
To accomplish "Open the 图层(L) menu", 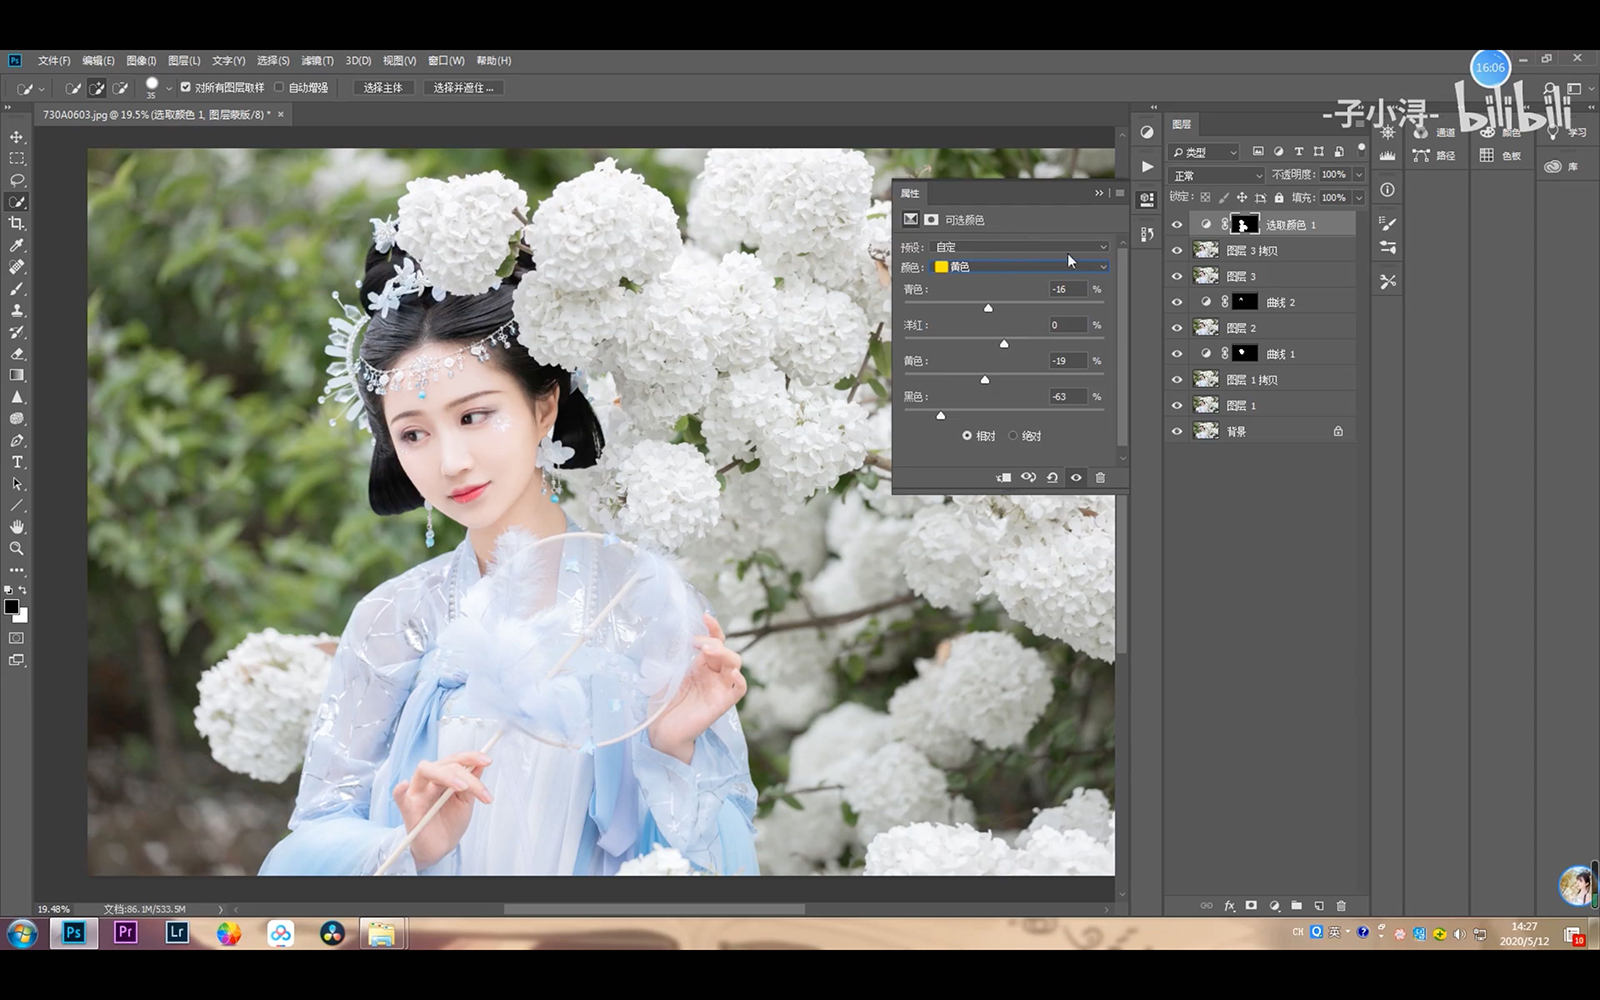I will pyautogui.click(x=184, y=61).
